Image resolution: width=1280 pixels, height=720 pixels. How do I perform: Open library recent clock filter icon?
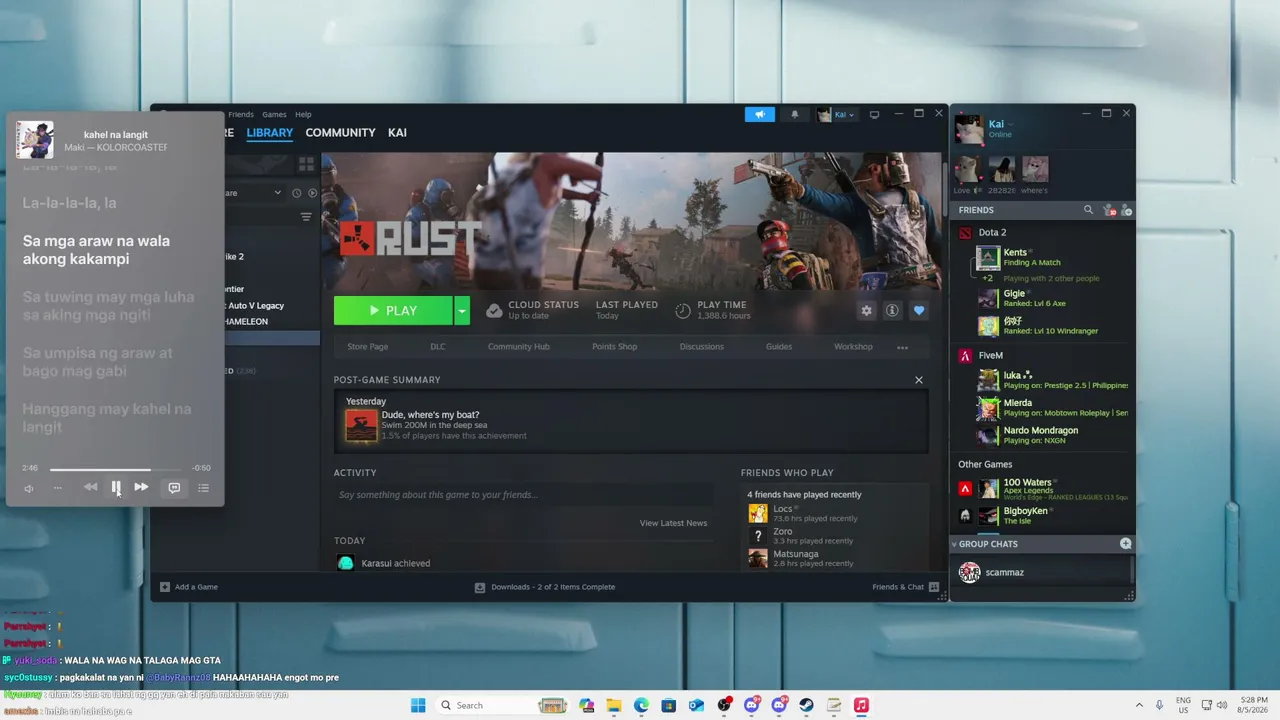(296, 193)
